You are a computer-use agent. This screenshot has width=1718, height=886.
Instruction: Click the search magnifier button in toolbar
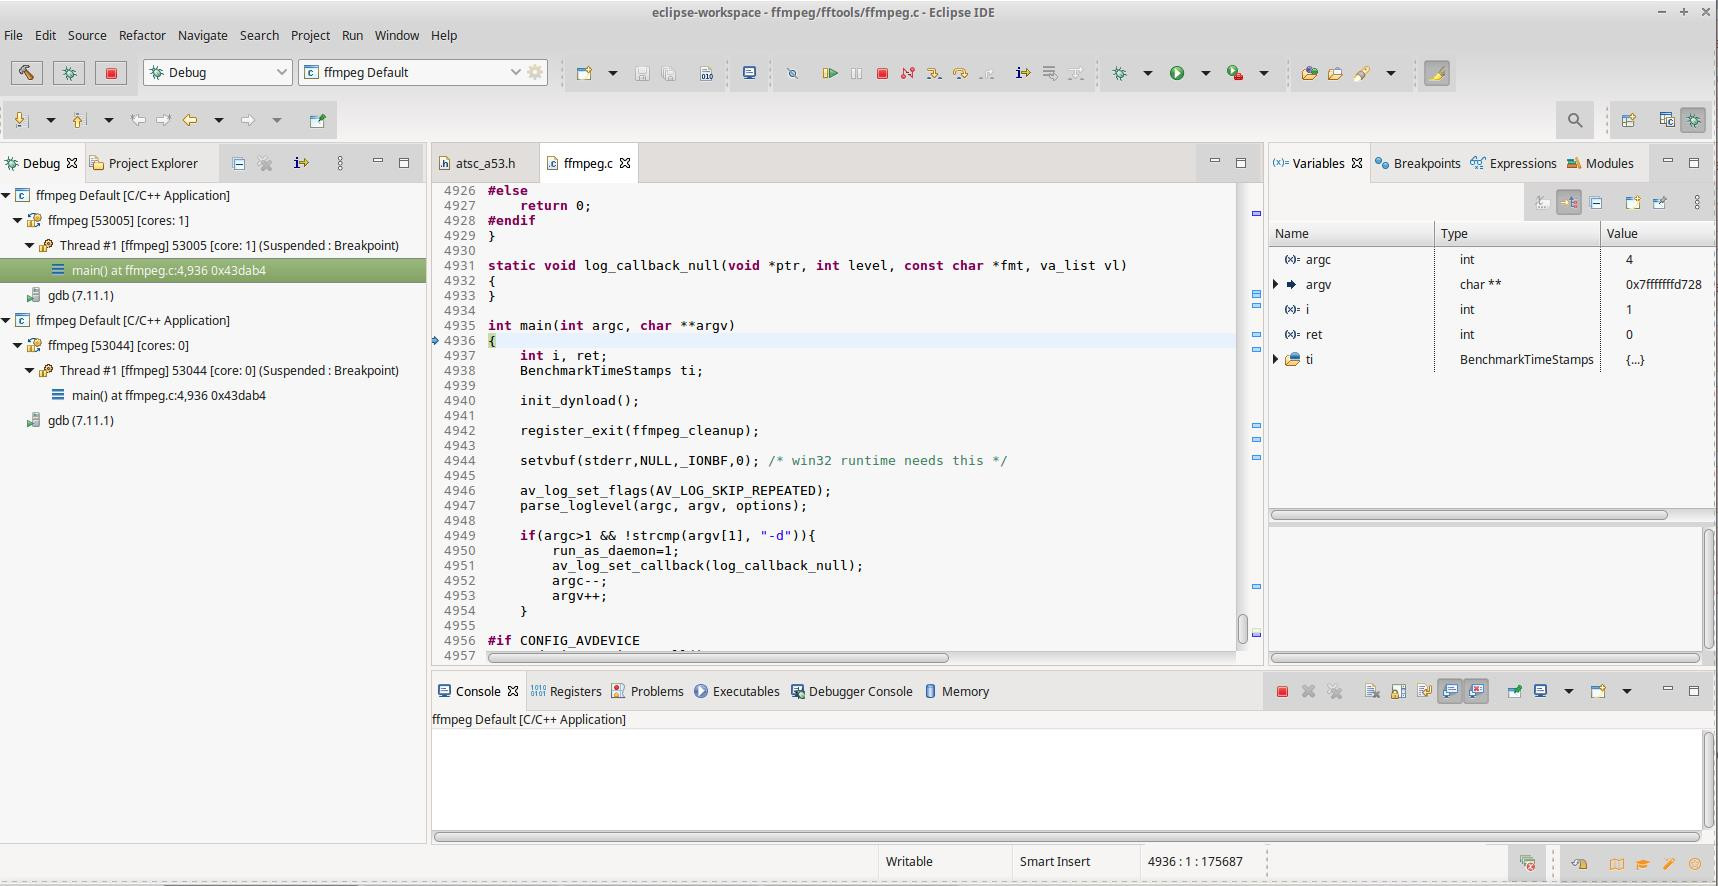tap(1574, 120)
